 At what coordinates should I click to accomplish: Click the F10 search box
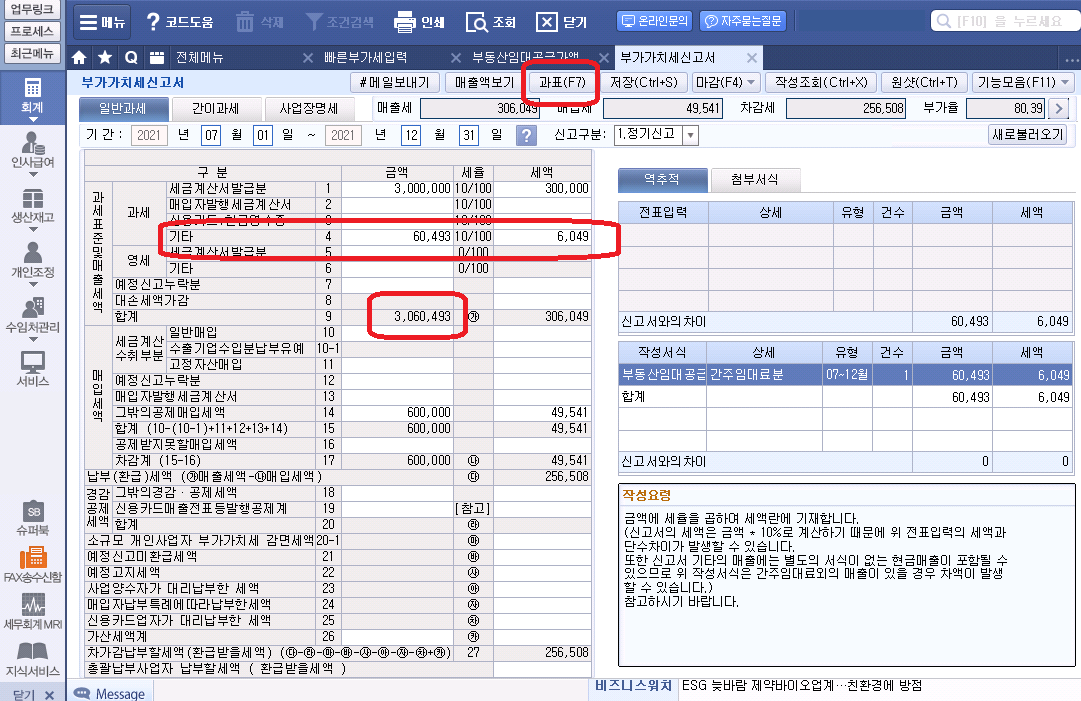click(1005, 21)
